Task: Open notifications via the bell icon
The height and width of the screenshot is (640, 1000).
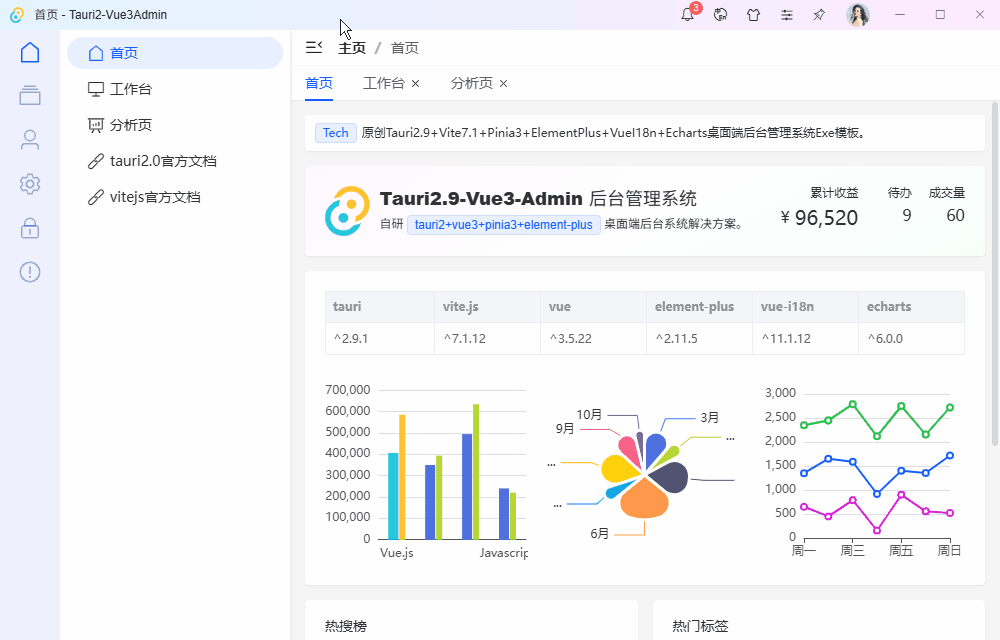Action: click(x=688, y=15)
